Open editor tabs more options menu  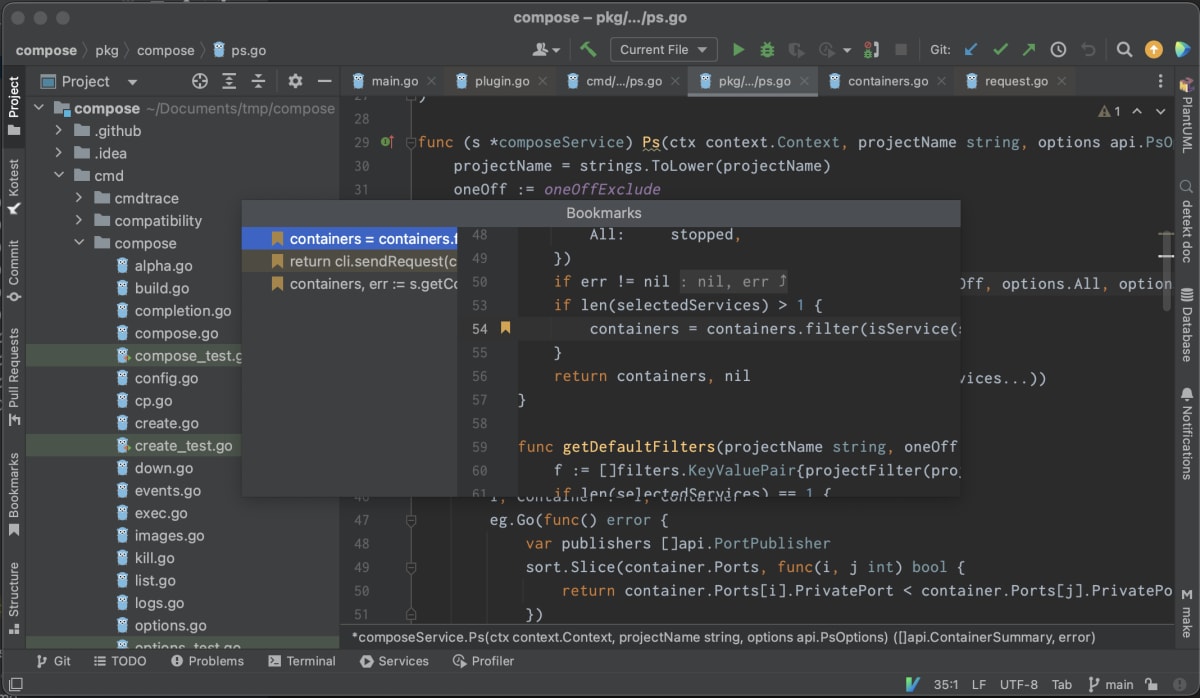pos(1160,81)
